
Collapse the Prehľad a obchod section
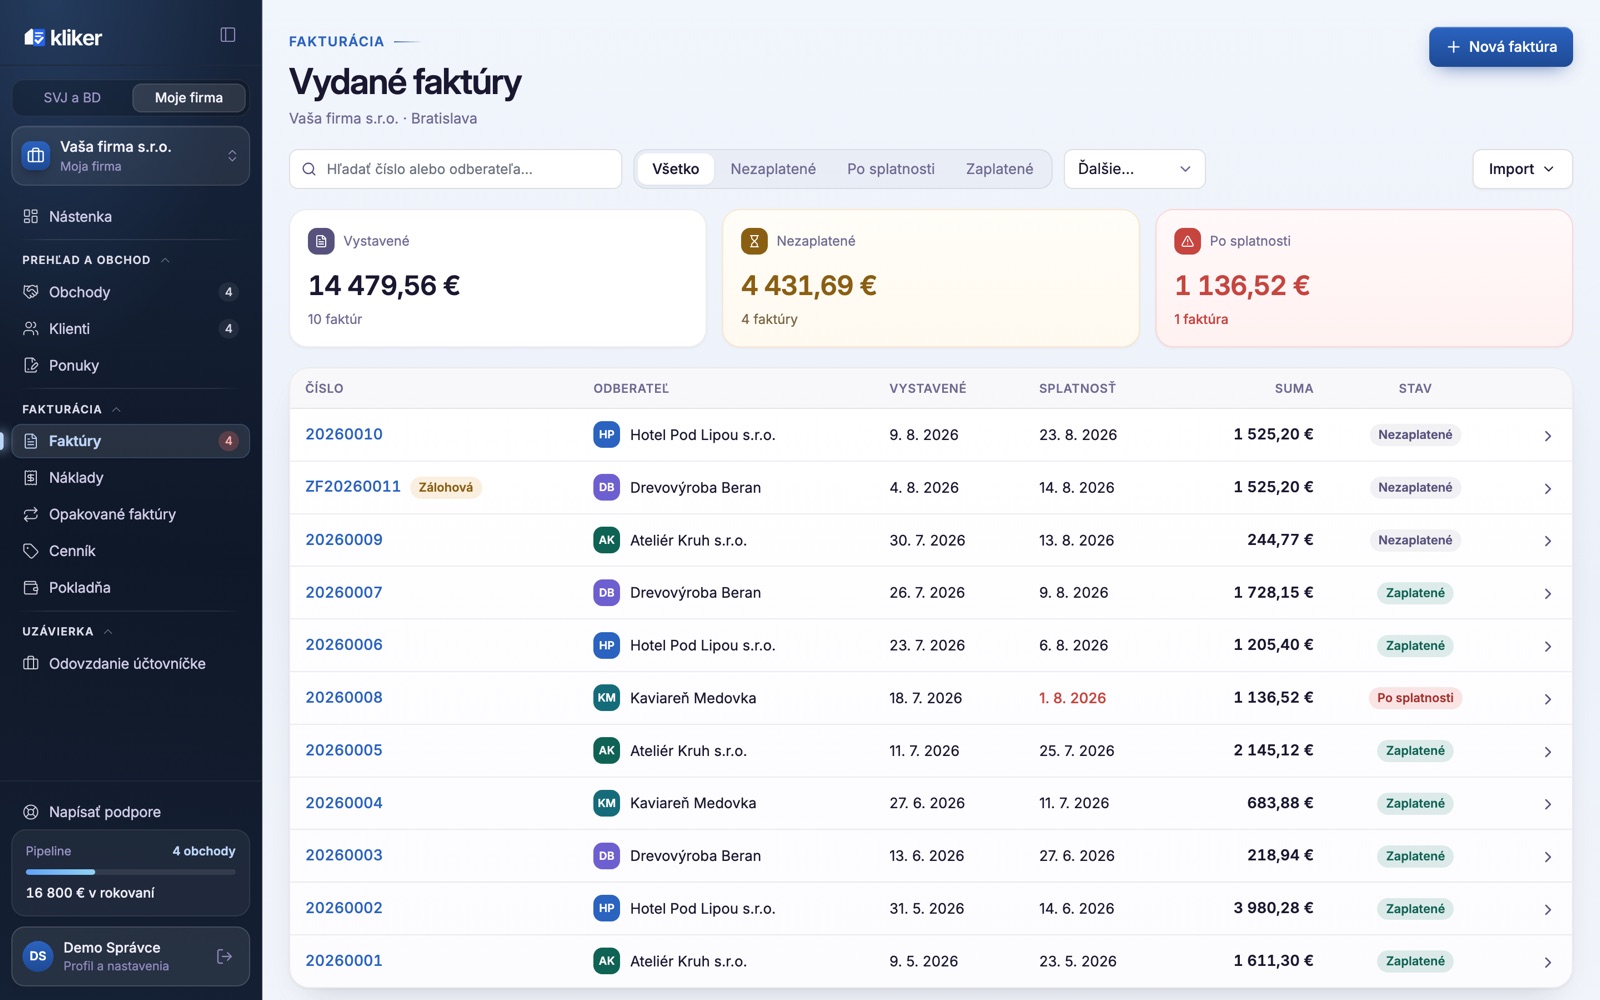pos(96,260)
